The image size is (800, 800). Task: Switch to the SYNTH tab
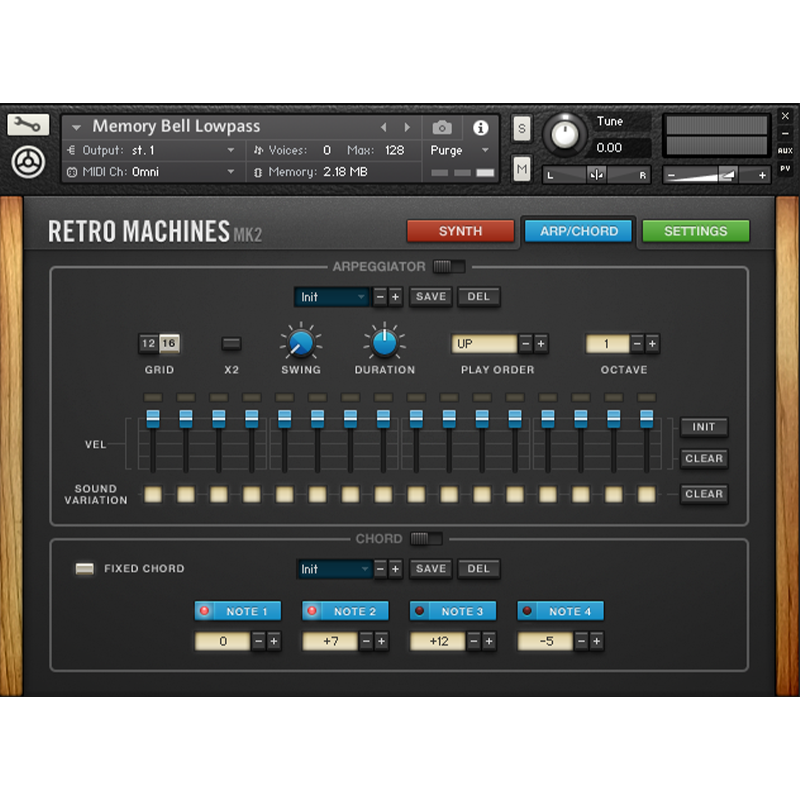[460, 231]
